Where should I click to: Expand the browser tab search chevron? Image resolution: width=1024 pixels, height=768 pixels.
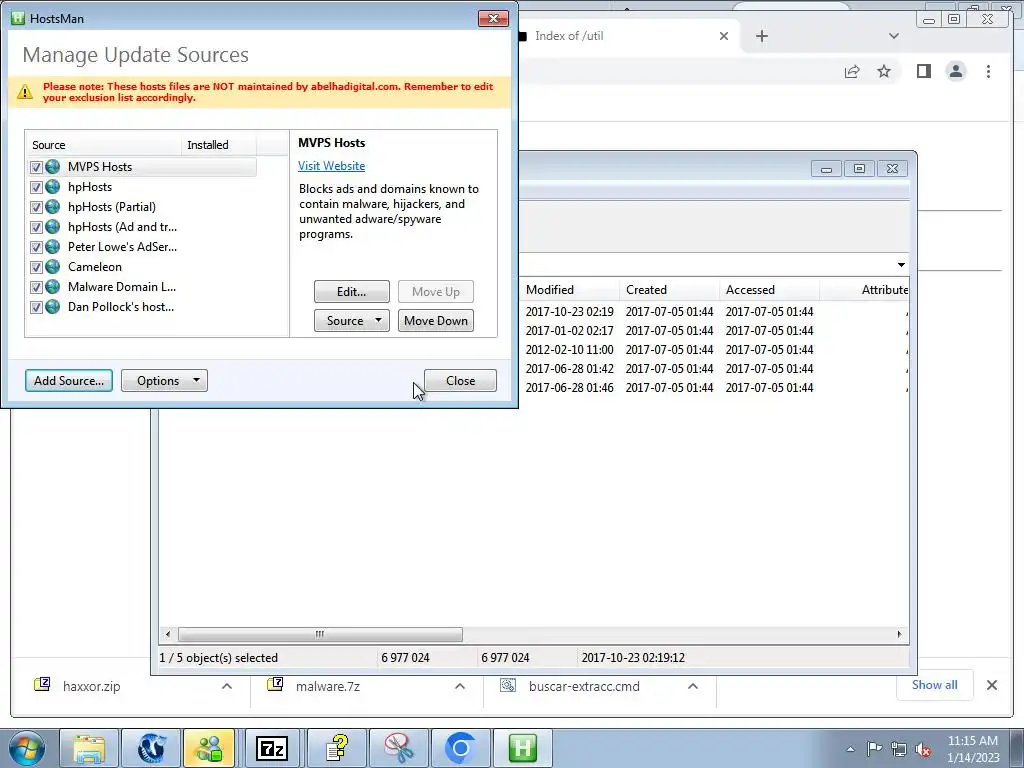[x=893, y=36]
